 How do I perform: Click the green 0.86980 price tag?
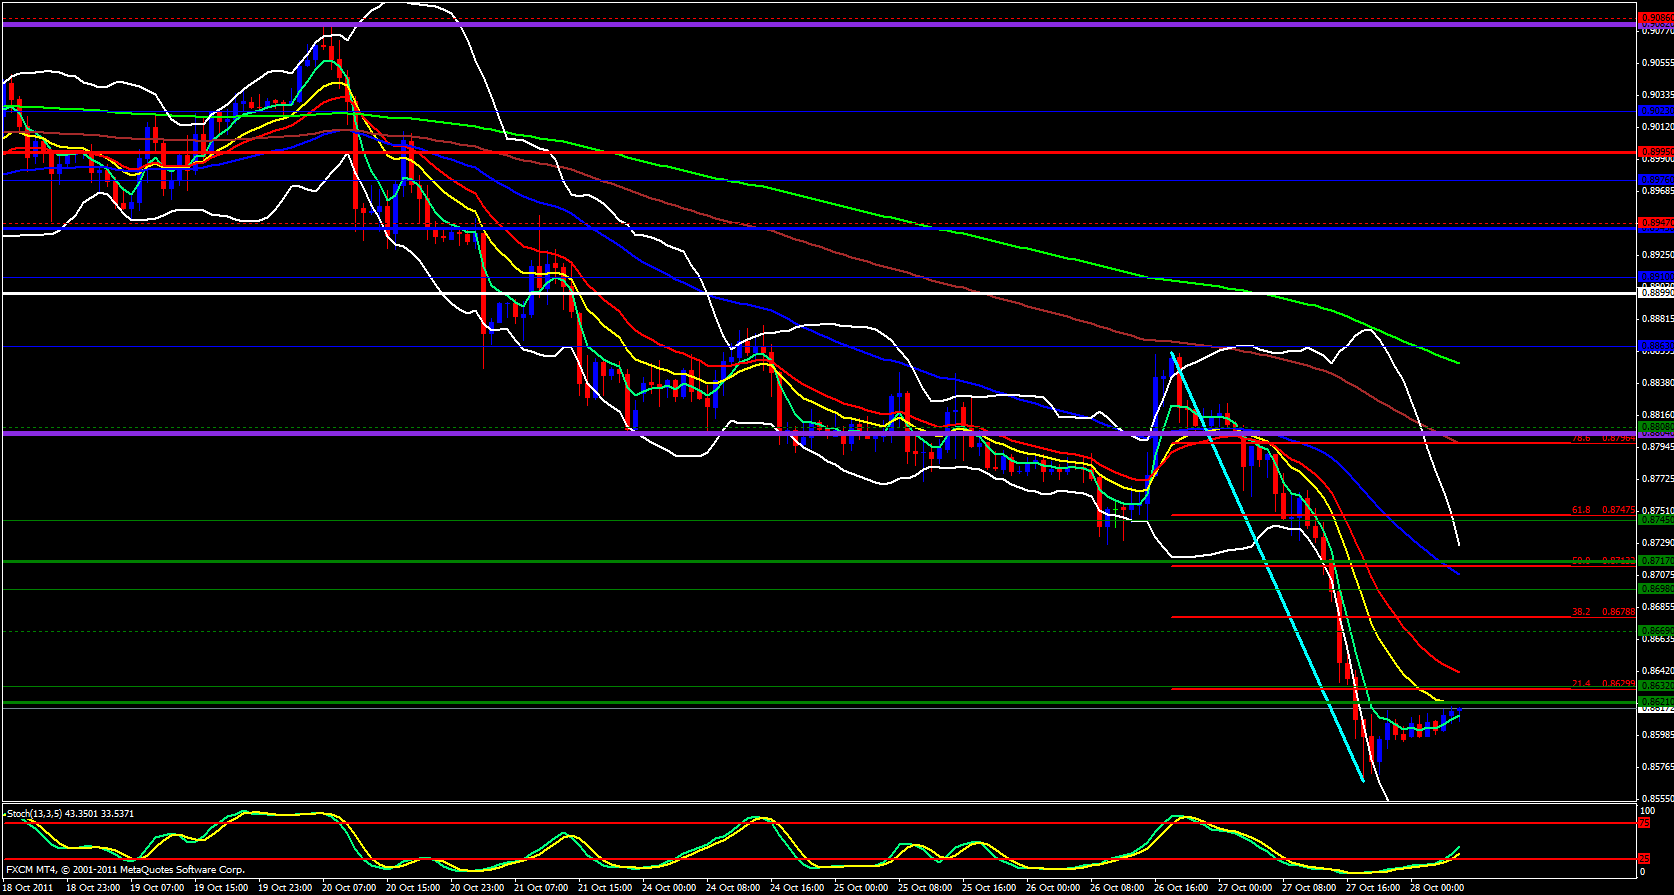coord(1655,589)
